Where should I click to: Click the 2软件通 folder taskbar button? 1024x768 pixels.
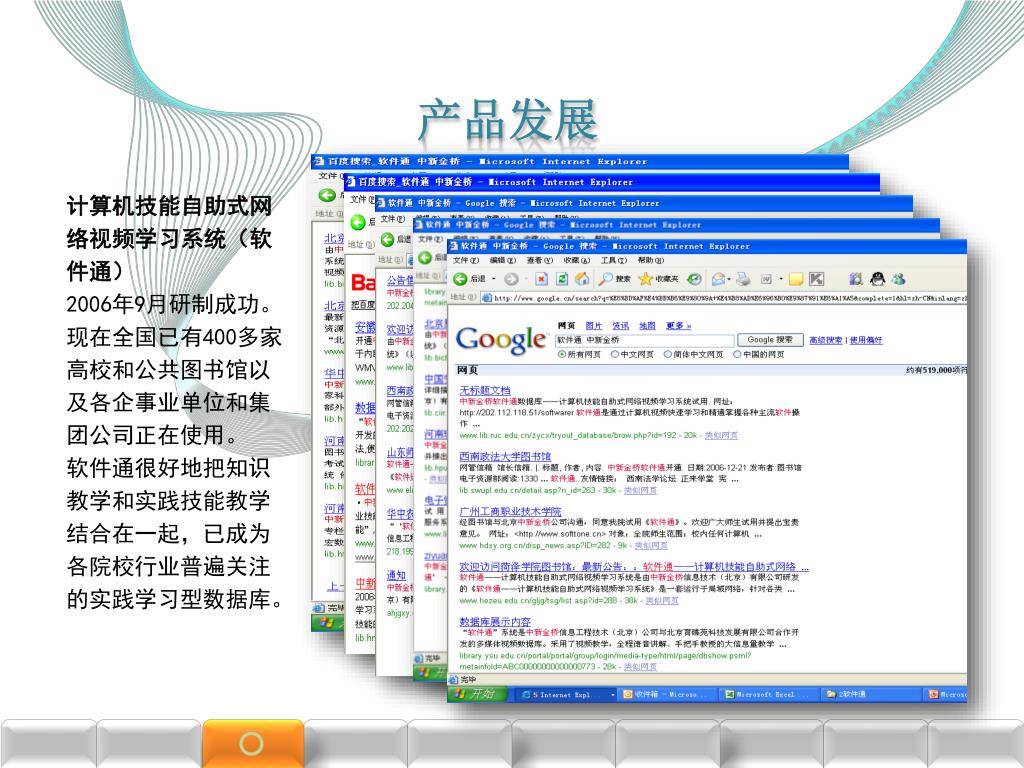(x=870, y=695)
